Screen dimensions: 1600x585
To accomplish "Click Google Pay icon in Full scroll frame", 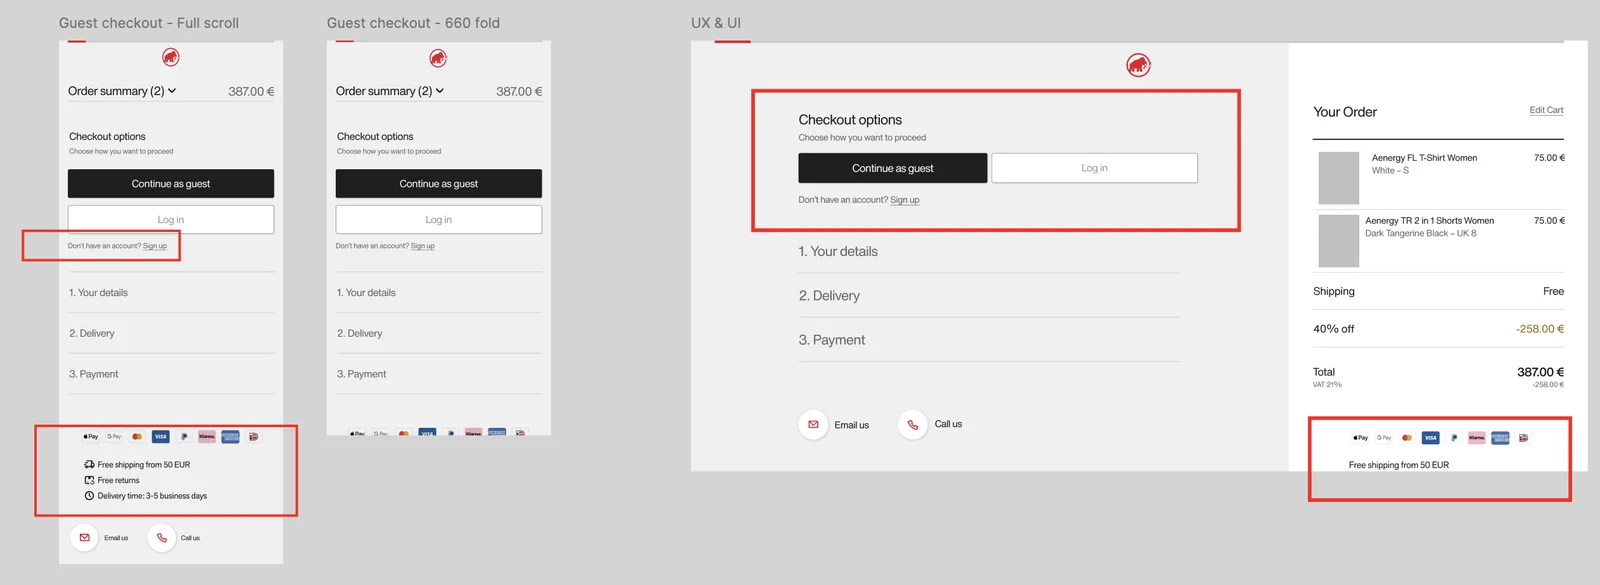I will pyautogui.click(x=114, y=437).
